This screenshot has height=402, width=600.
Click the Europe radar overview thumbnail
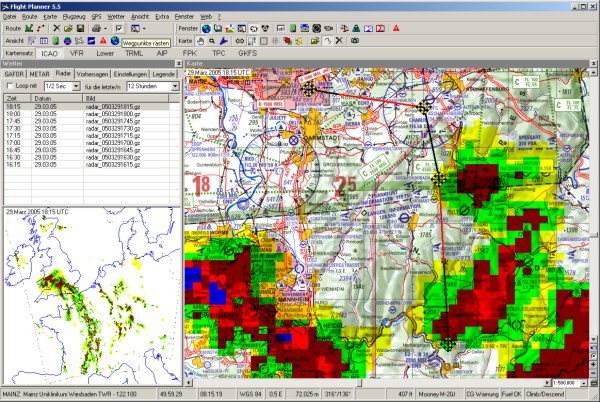click(x=92, y=296)
